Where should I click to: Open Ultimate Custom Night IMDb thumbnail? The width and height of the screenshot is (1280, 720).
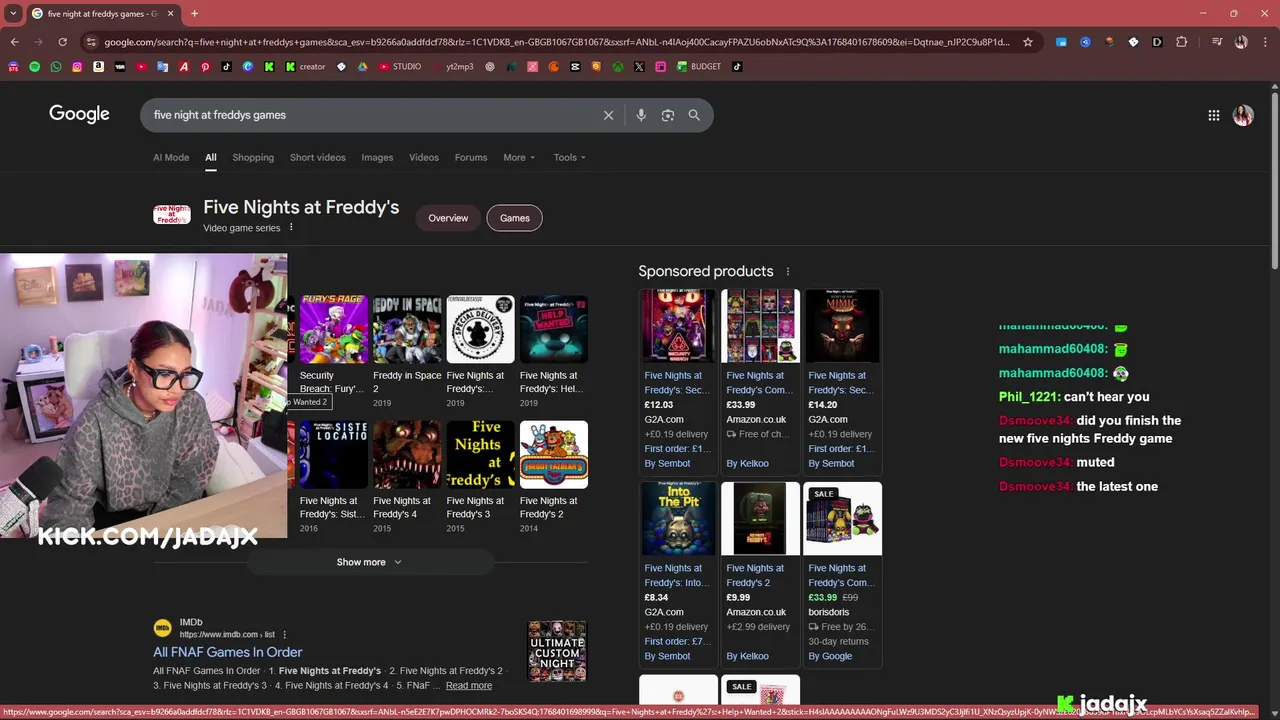[557, 651]
